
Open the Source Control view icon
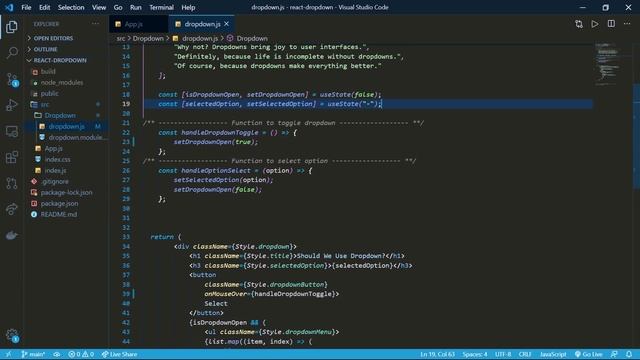(12, 79)
